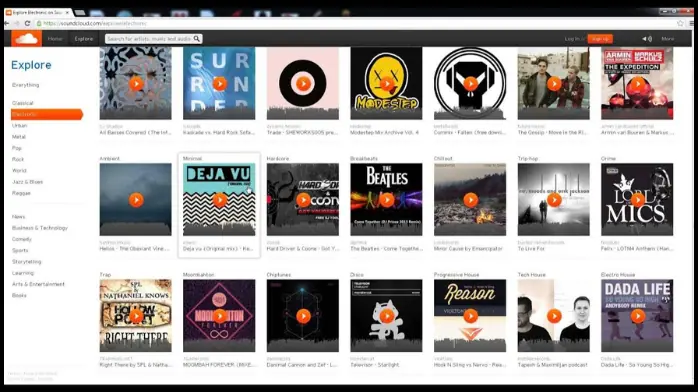Open the Books category
Screen dimensions: 698x392
(19, 295)
